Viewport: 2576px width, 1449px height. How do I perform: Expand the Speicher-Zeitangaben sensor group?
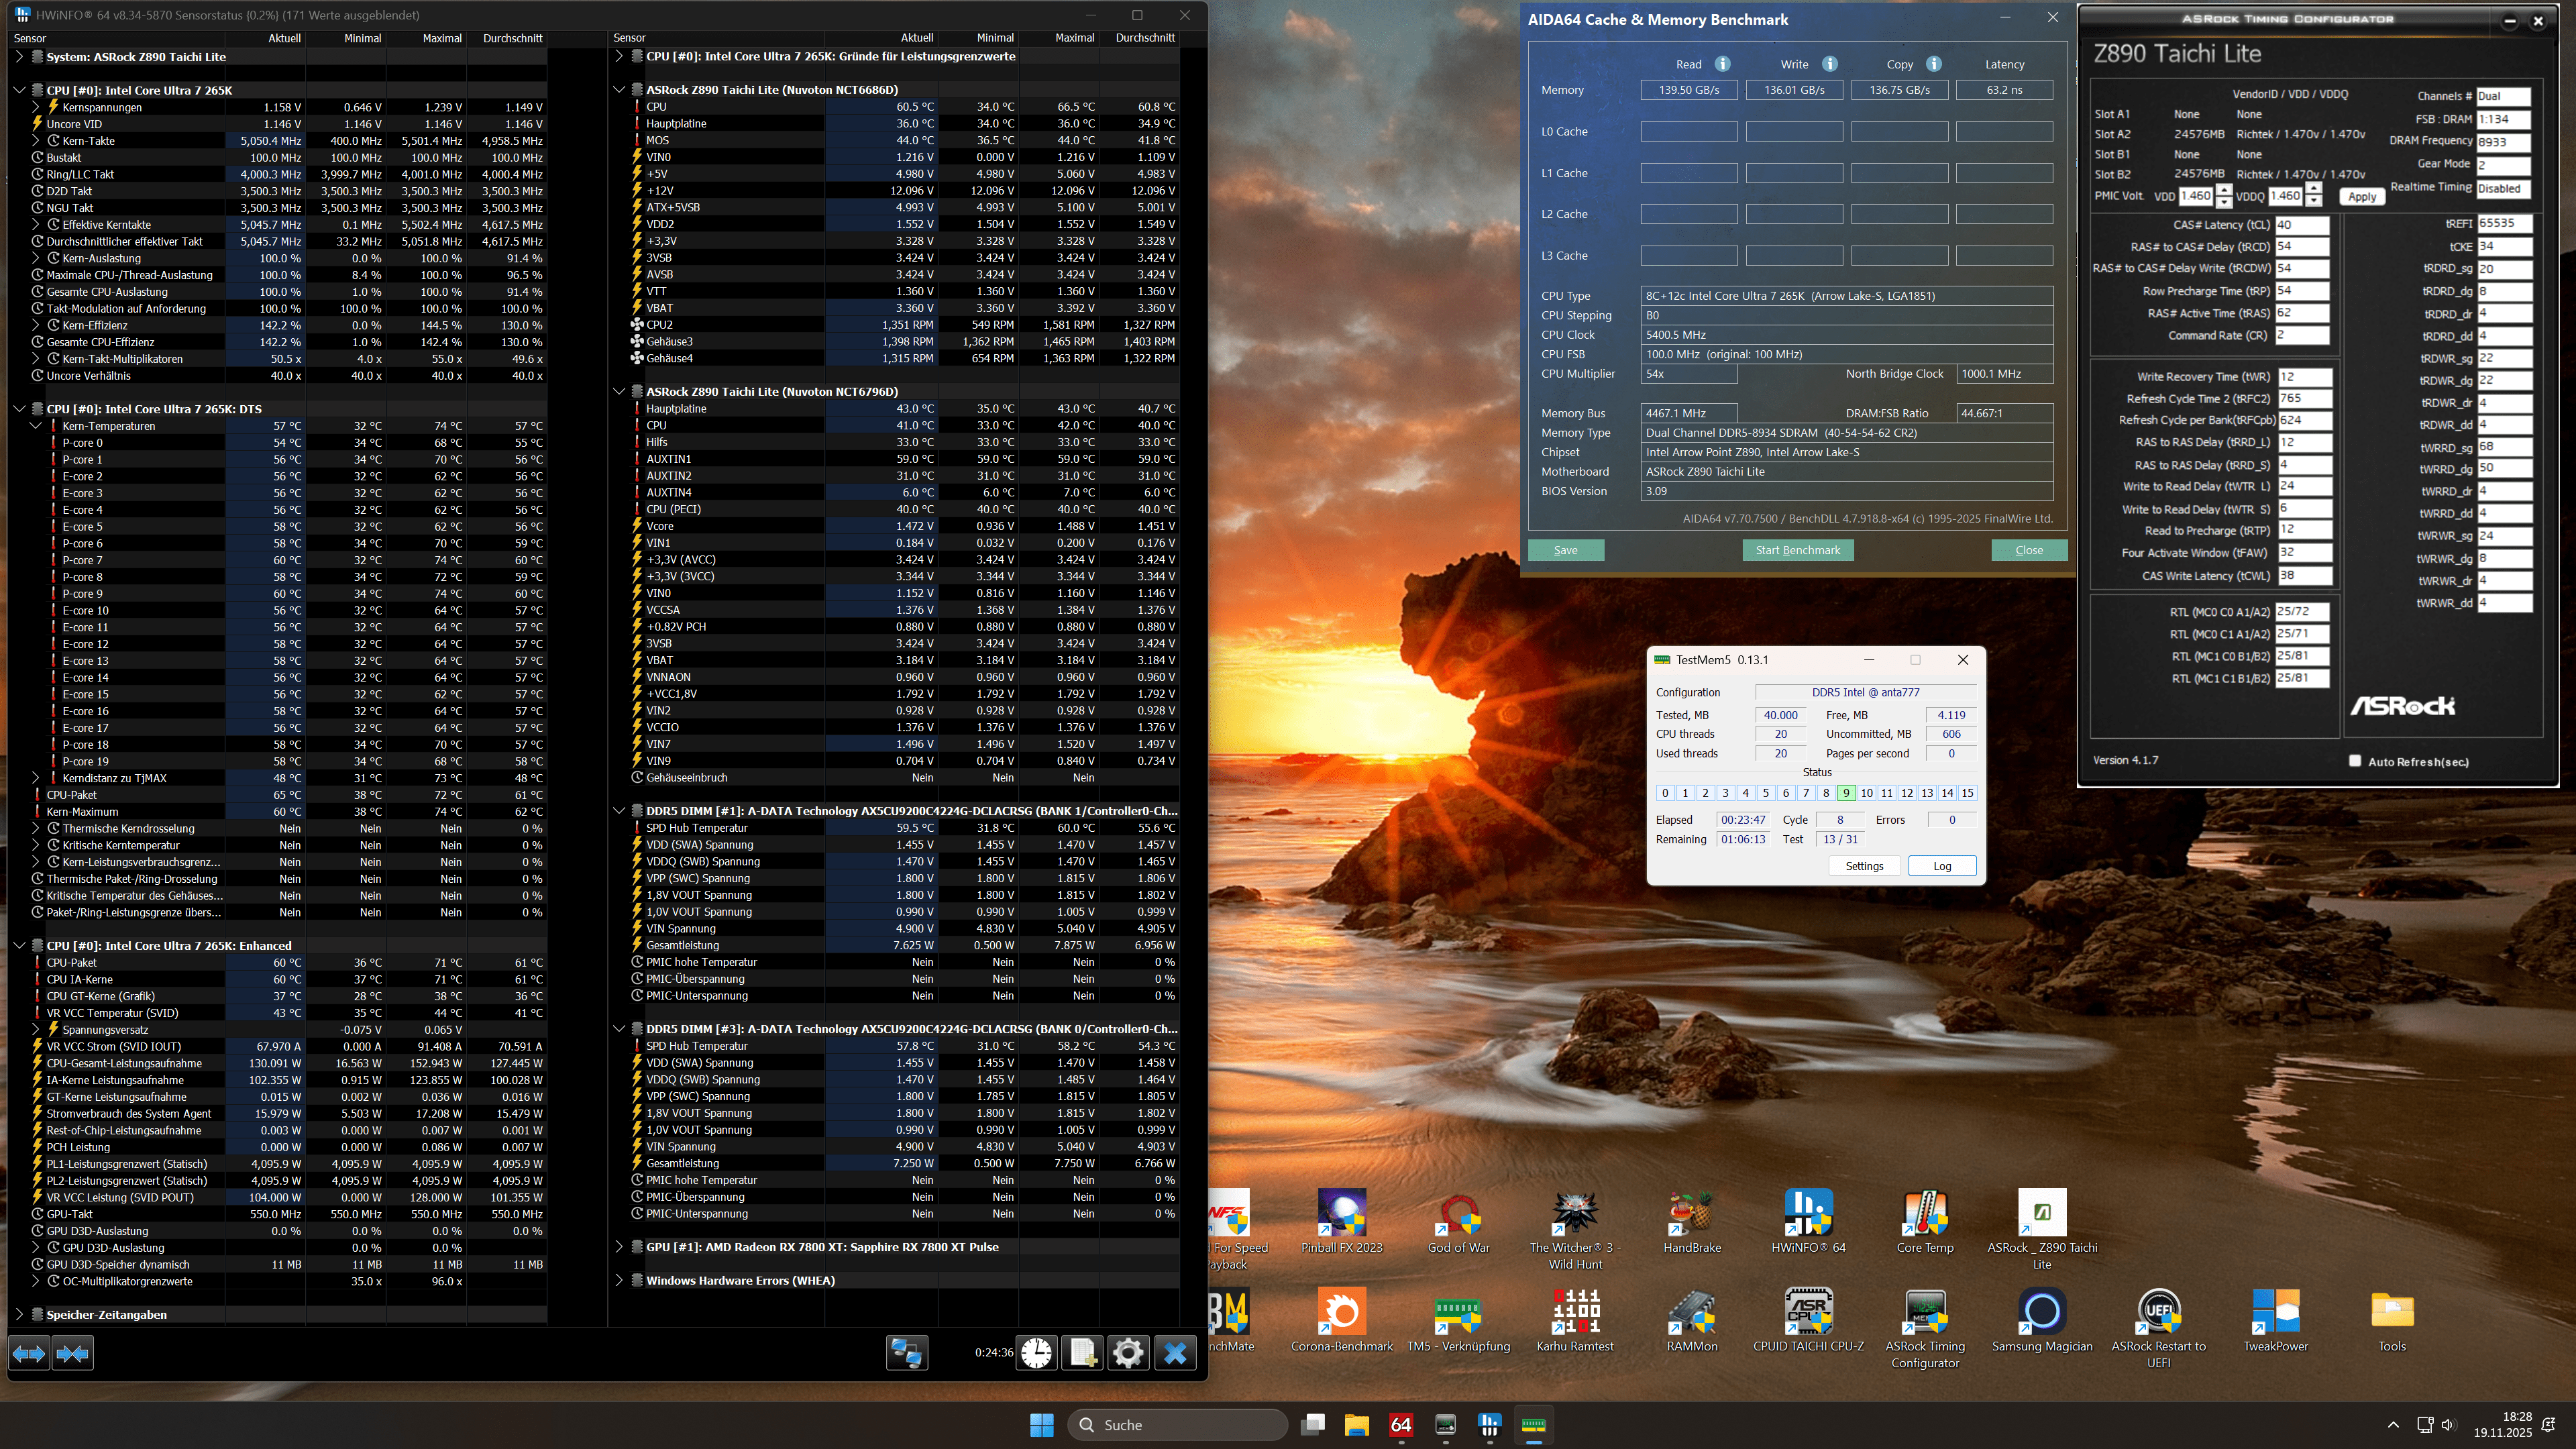[19, 1314]
